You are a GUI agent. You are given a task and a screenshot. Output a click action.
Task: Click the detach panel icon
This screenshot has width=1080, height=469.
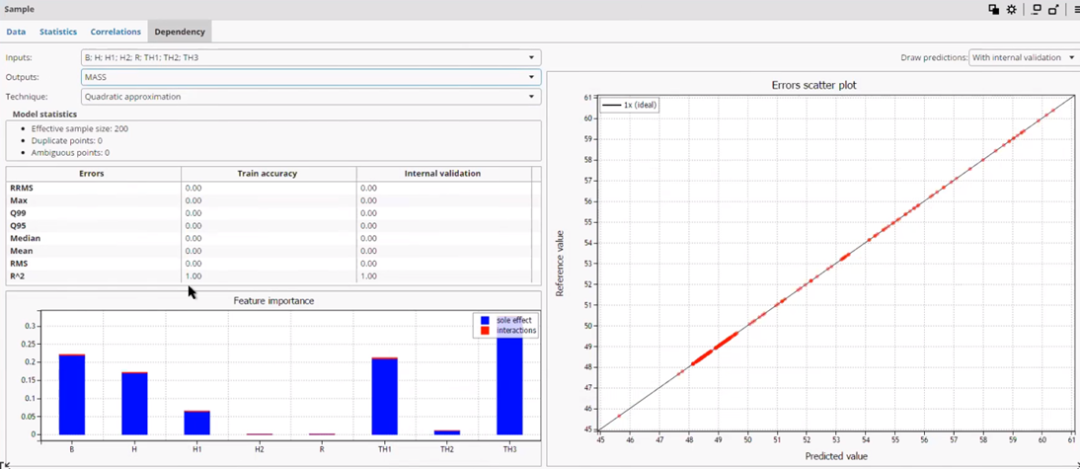(x=1053, y=10)
